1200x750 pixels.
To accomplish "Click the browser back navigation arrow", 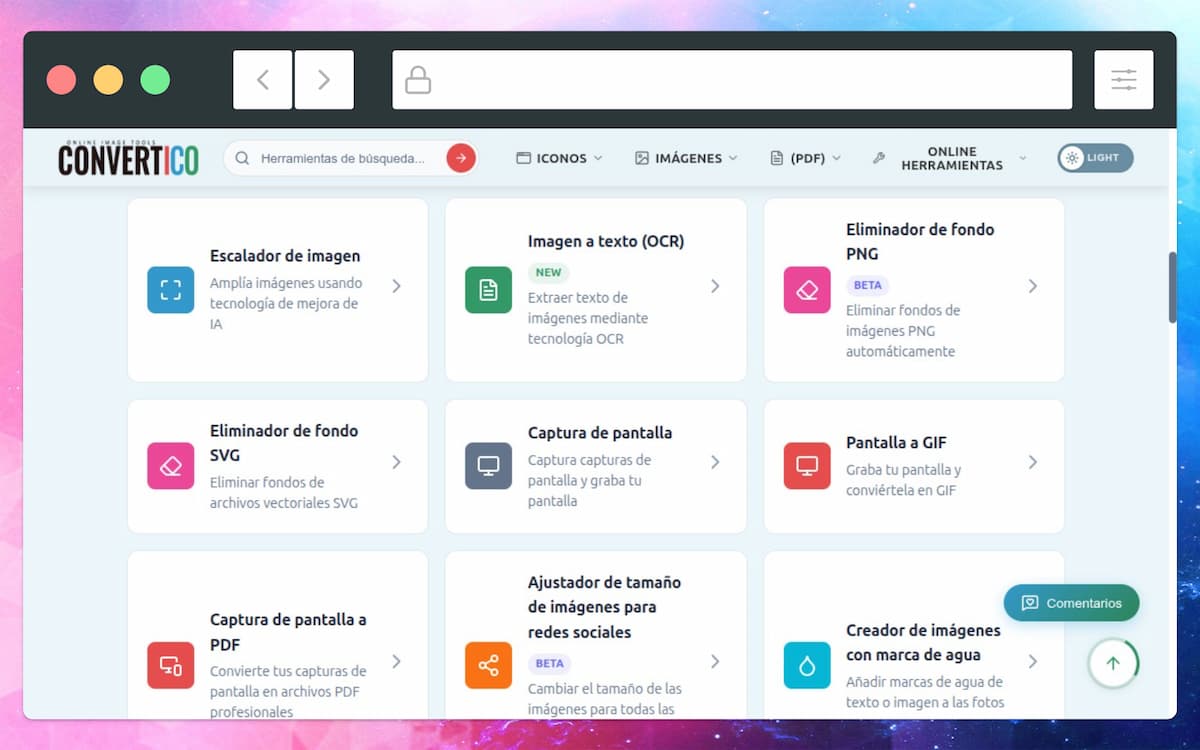I will (262, 78).
